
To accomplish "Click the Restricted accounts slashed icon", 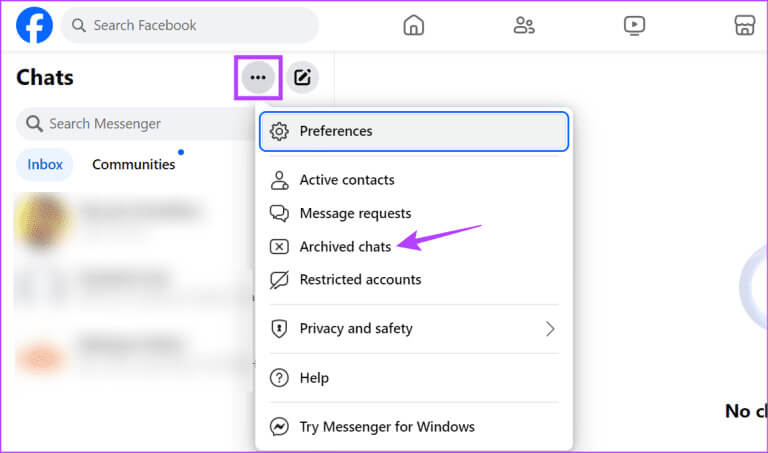I will (279, 280).
